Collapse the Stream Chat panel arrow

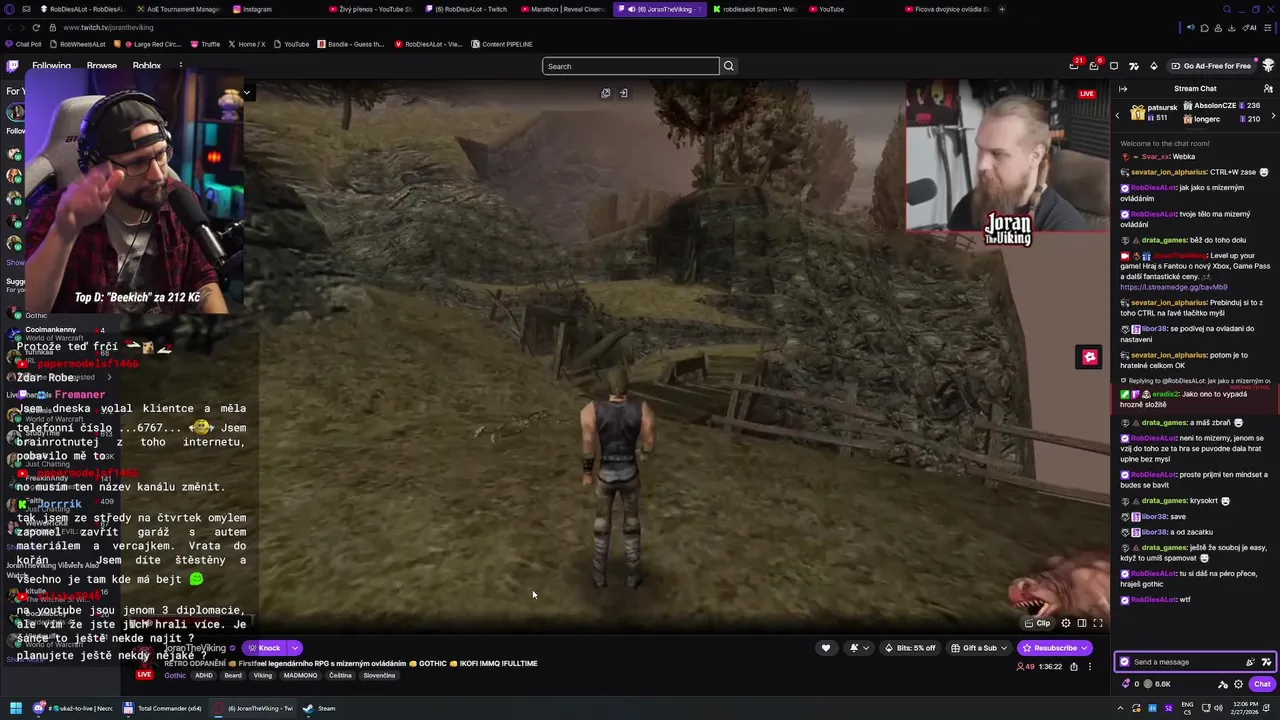point(1123,89)
